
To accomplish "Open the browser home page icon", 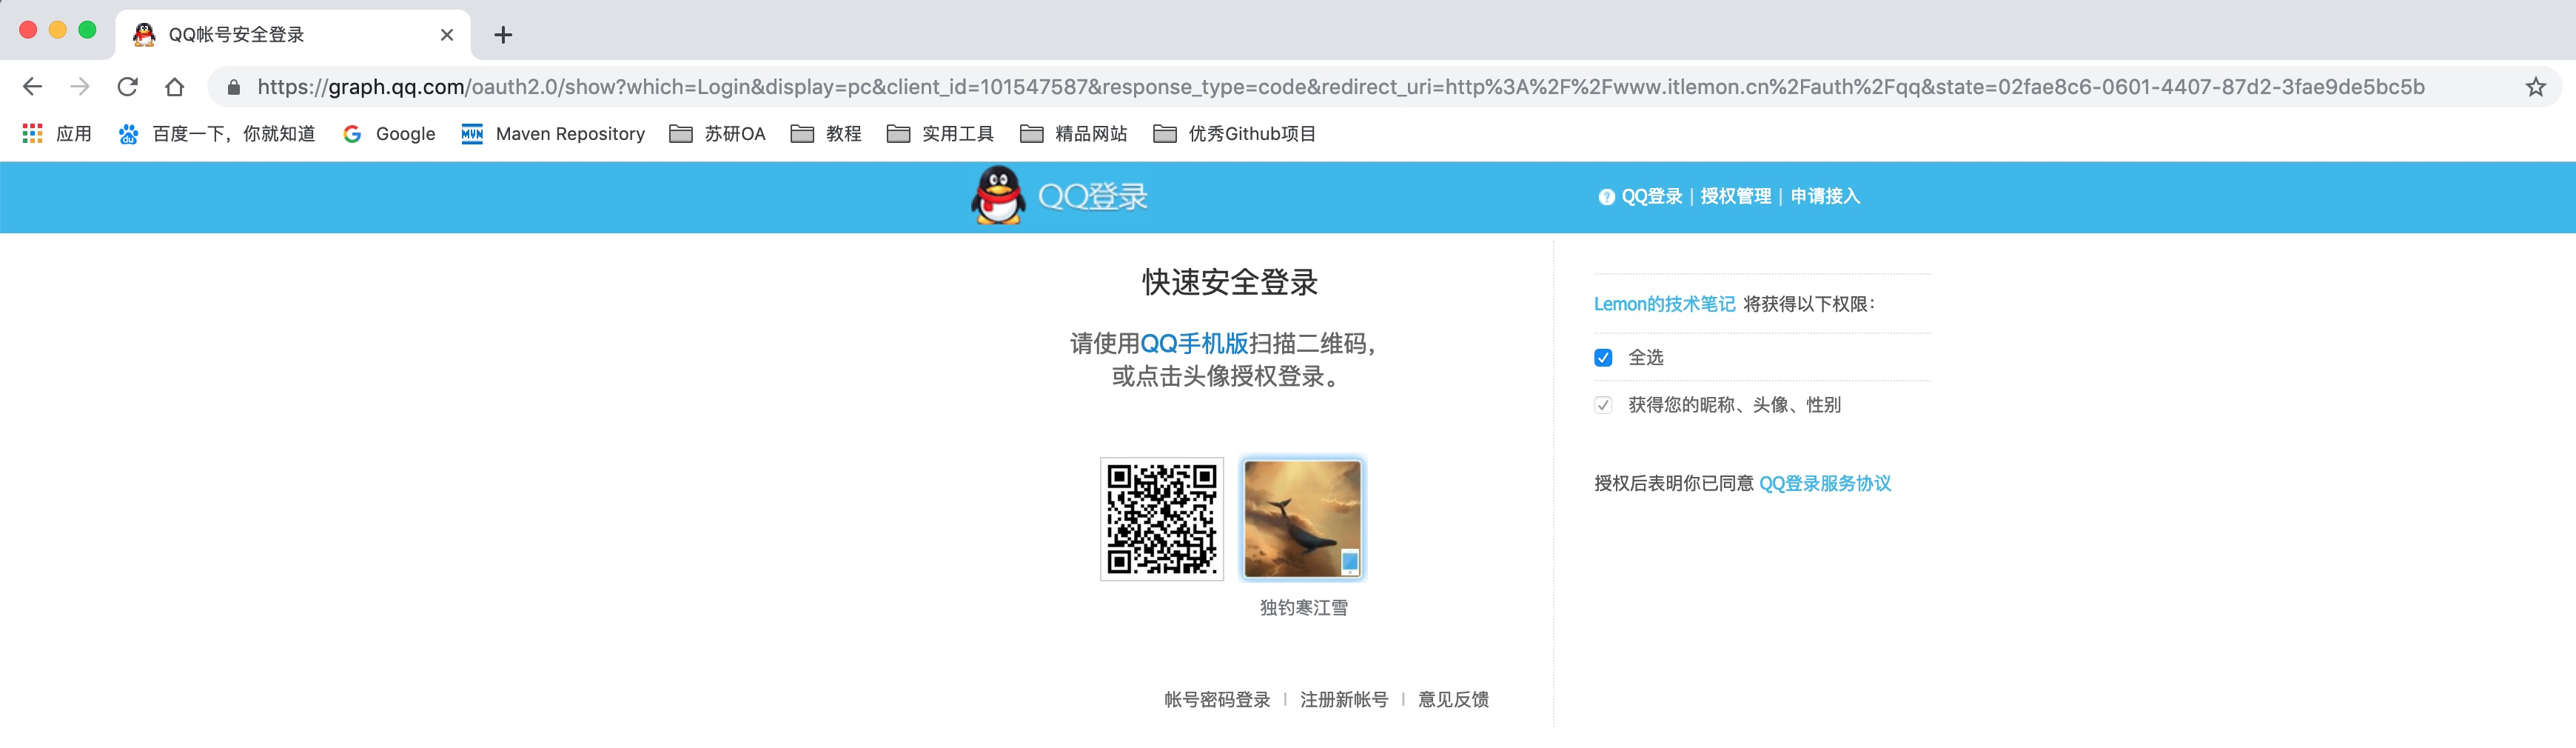I will [x=175, y=87].
